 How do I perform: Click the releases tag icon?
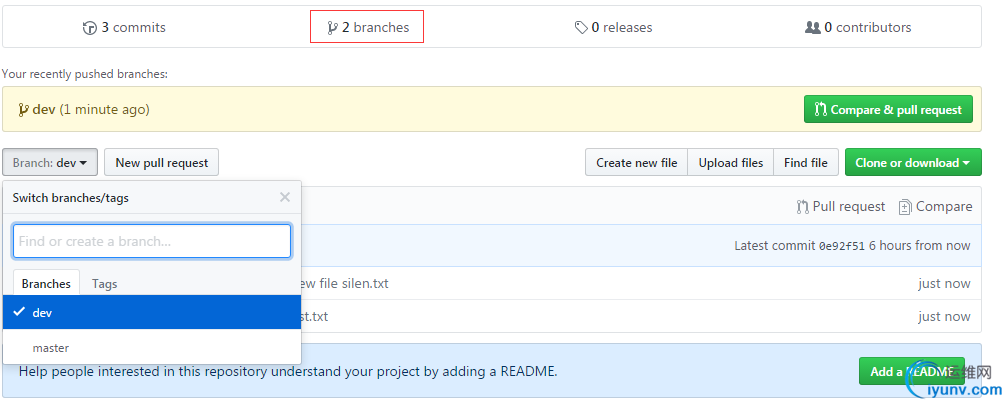click(581, 28)
